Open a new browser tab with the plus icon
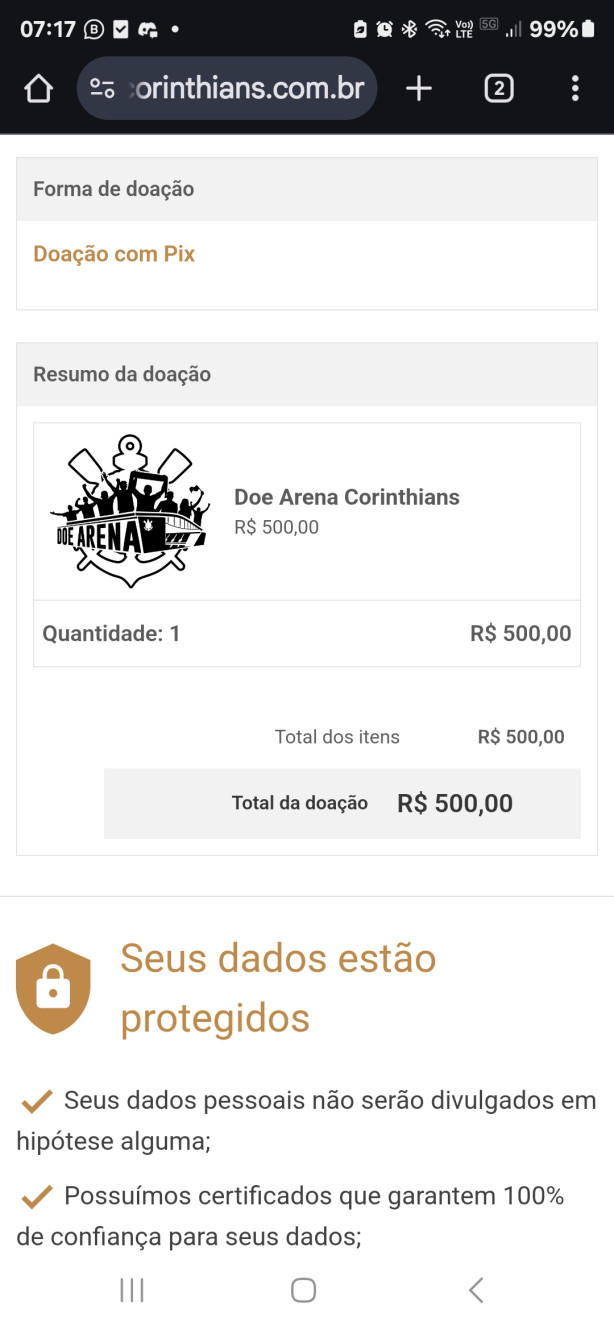Viewport: 614px width, 1330px height. 418,88
